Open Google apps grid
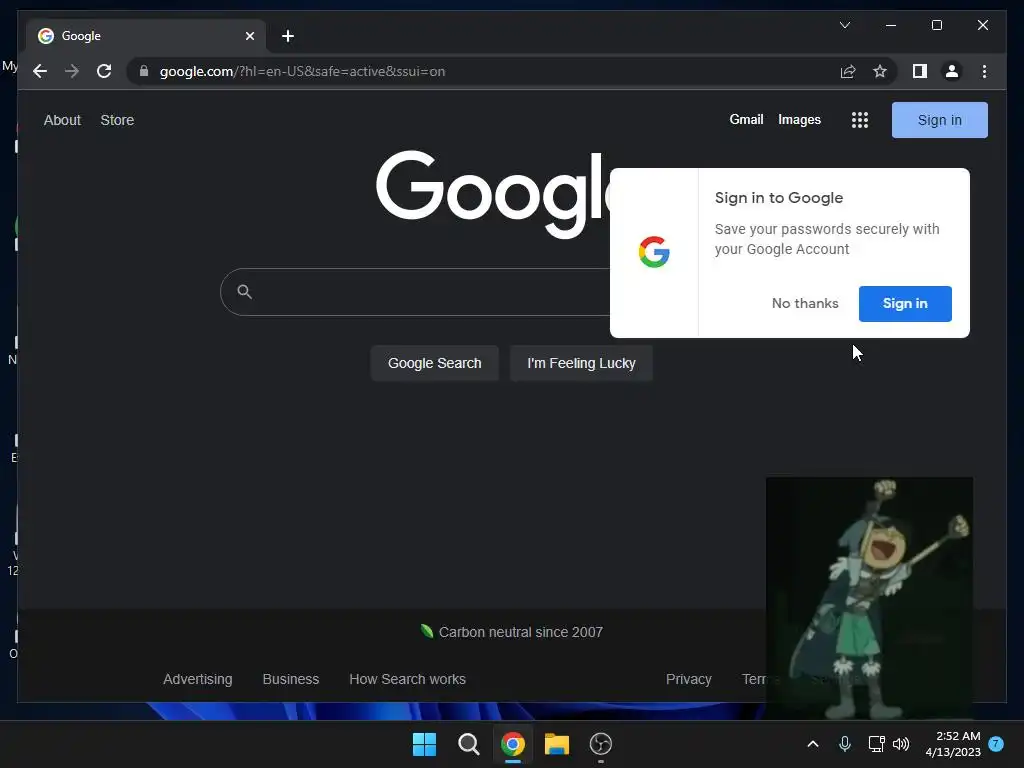 coord(860,120)
